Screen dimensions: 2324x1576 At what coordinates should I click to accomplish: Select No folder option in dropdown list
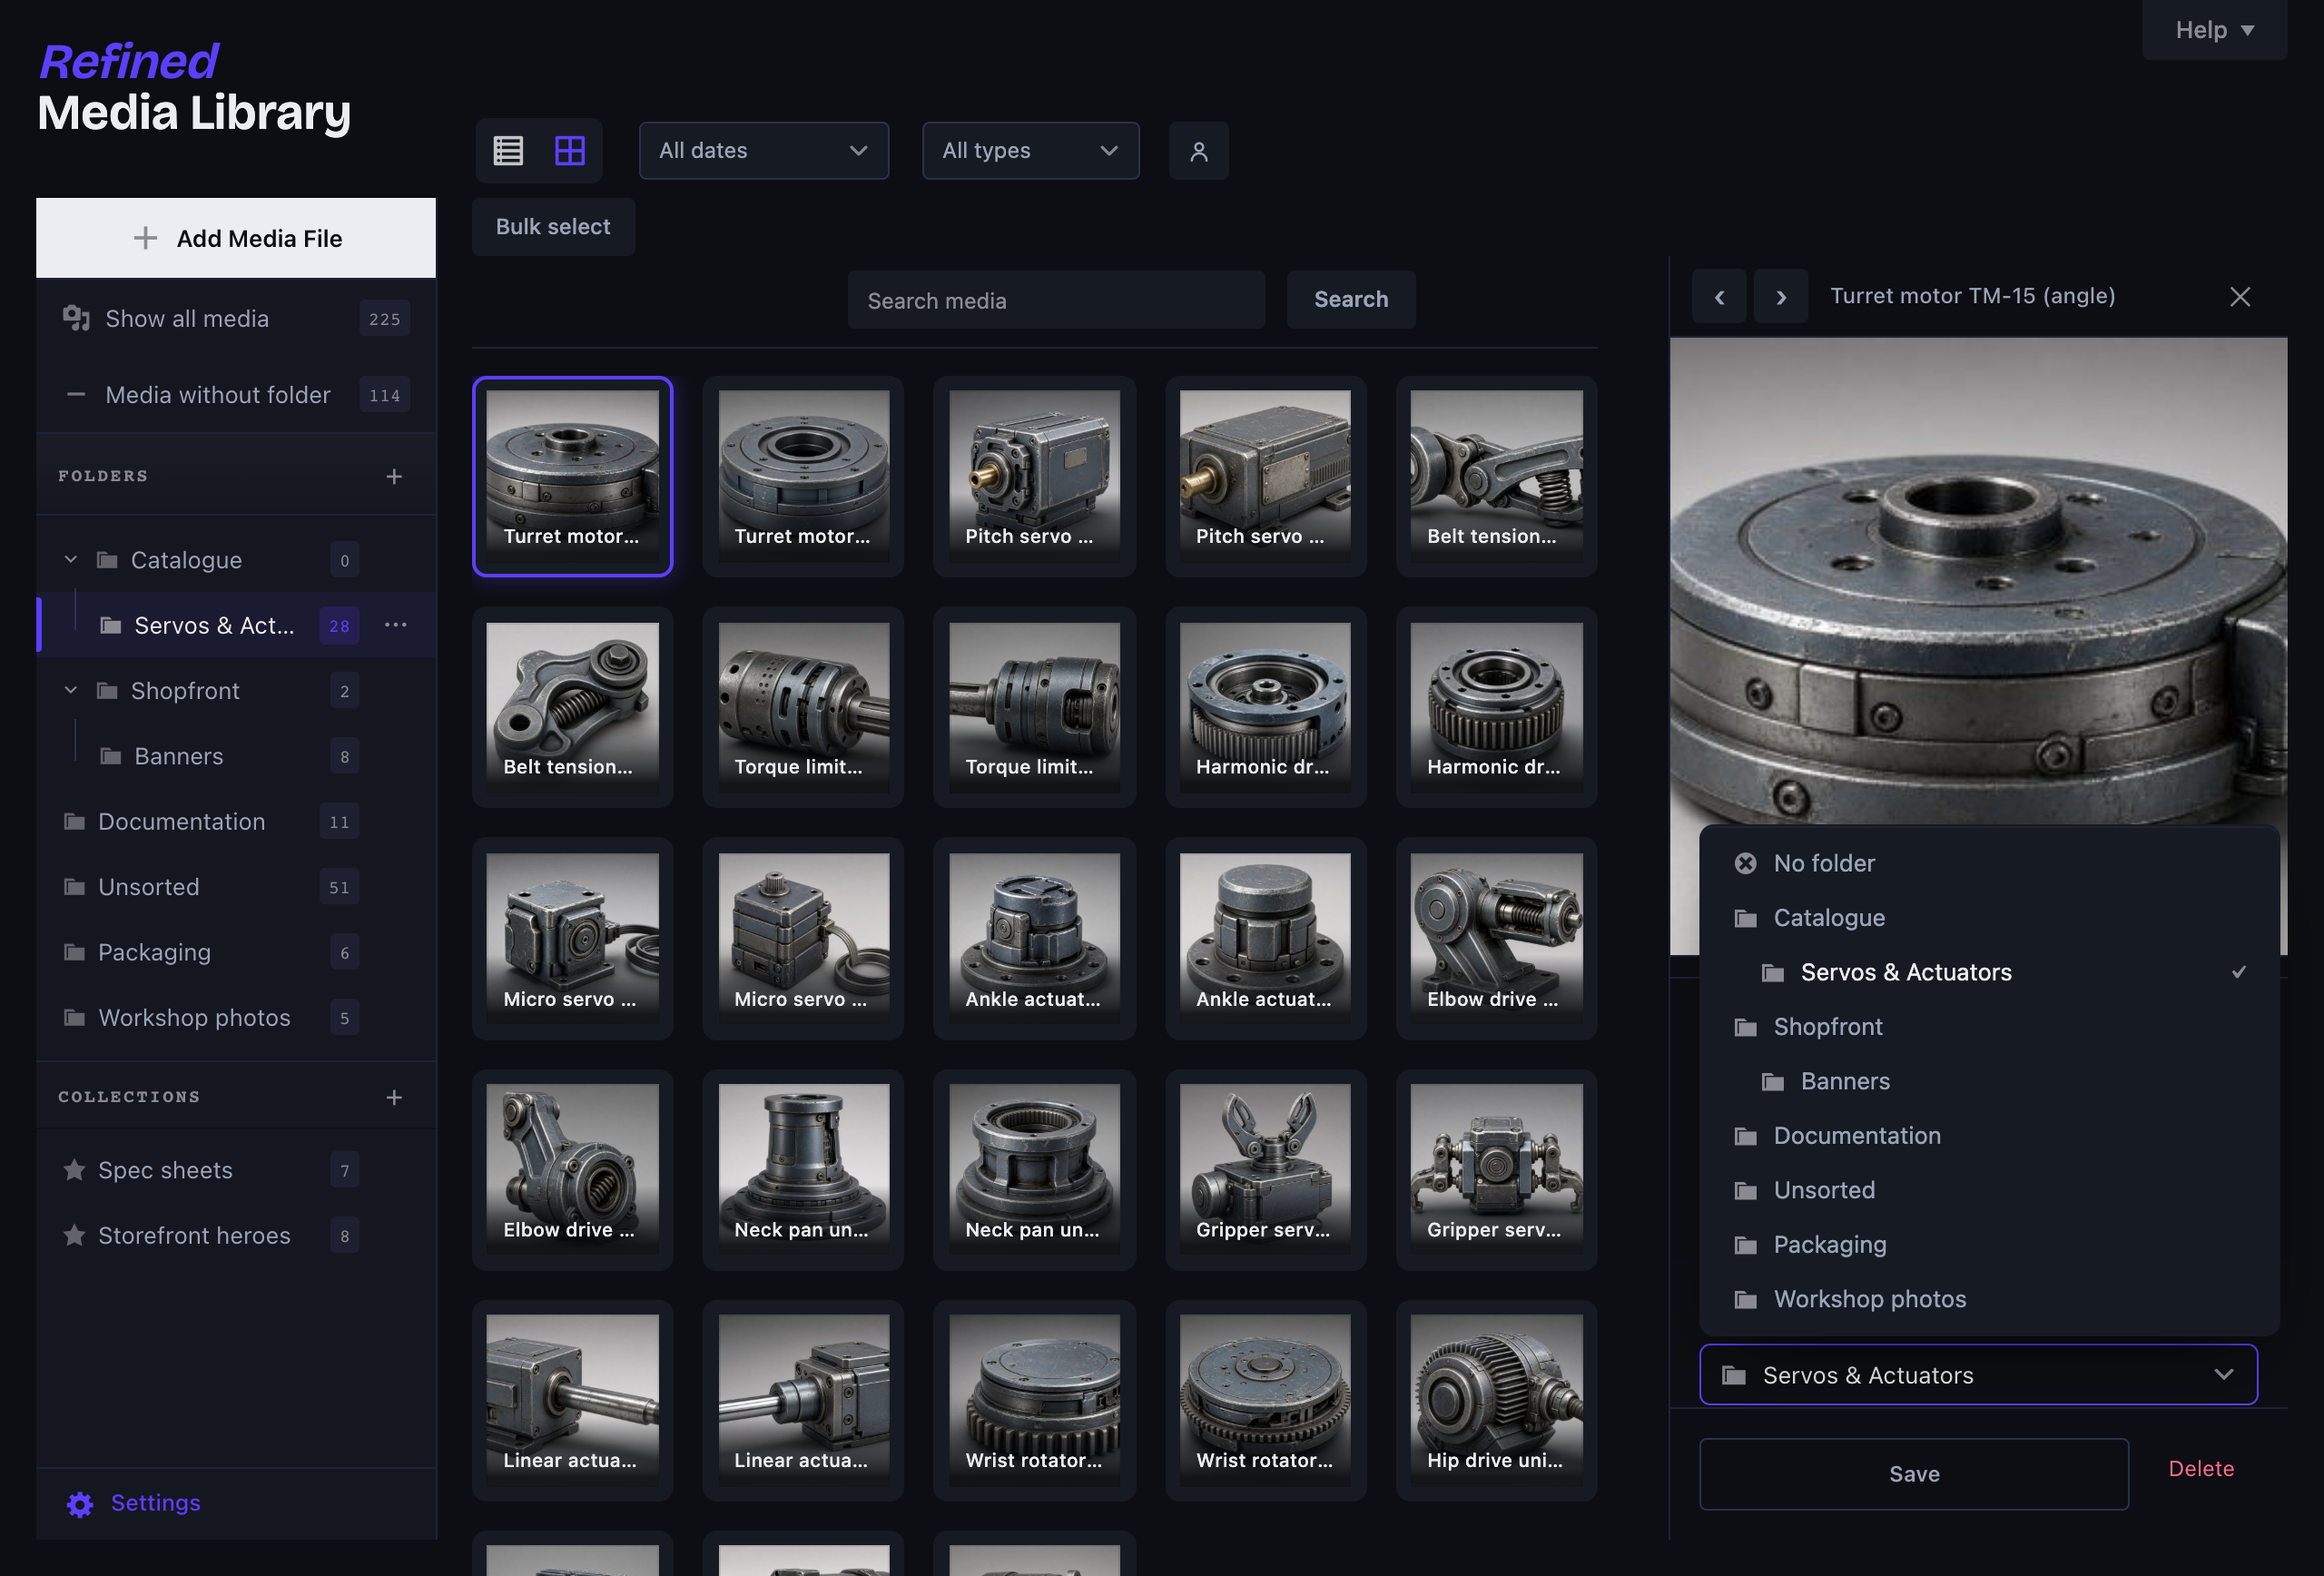(1988, 863)
